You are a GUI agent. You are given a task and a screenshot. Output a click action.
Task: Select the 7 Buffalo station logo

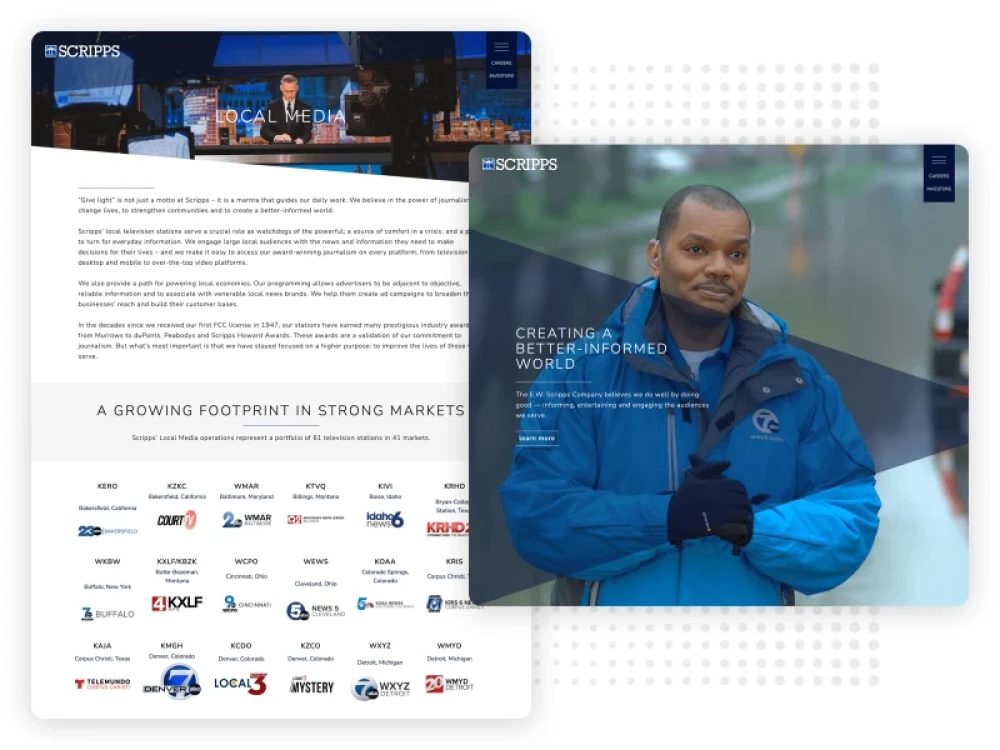[107, 613]
